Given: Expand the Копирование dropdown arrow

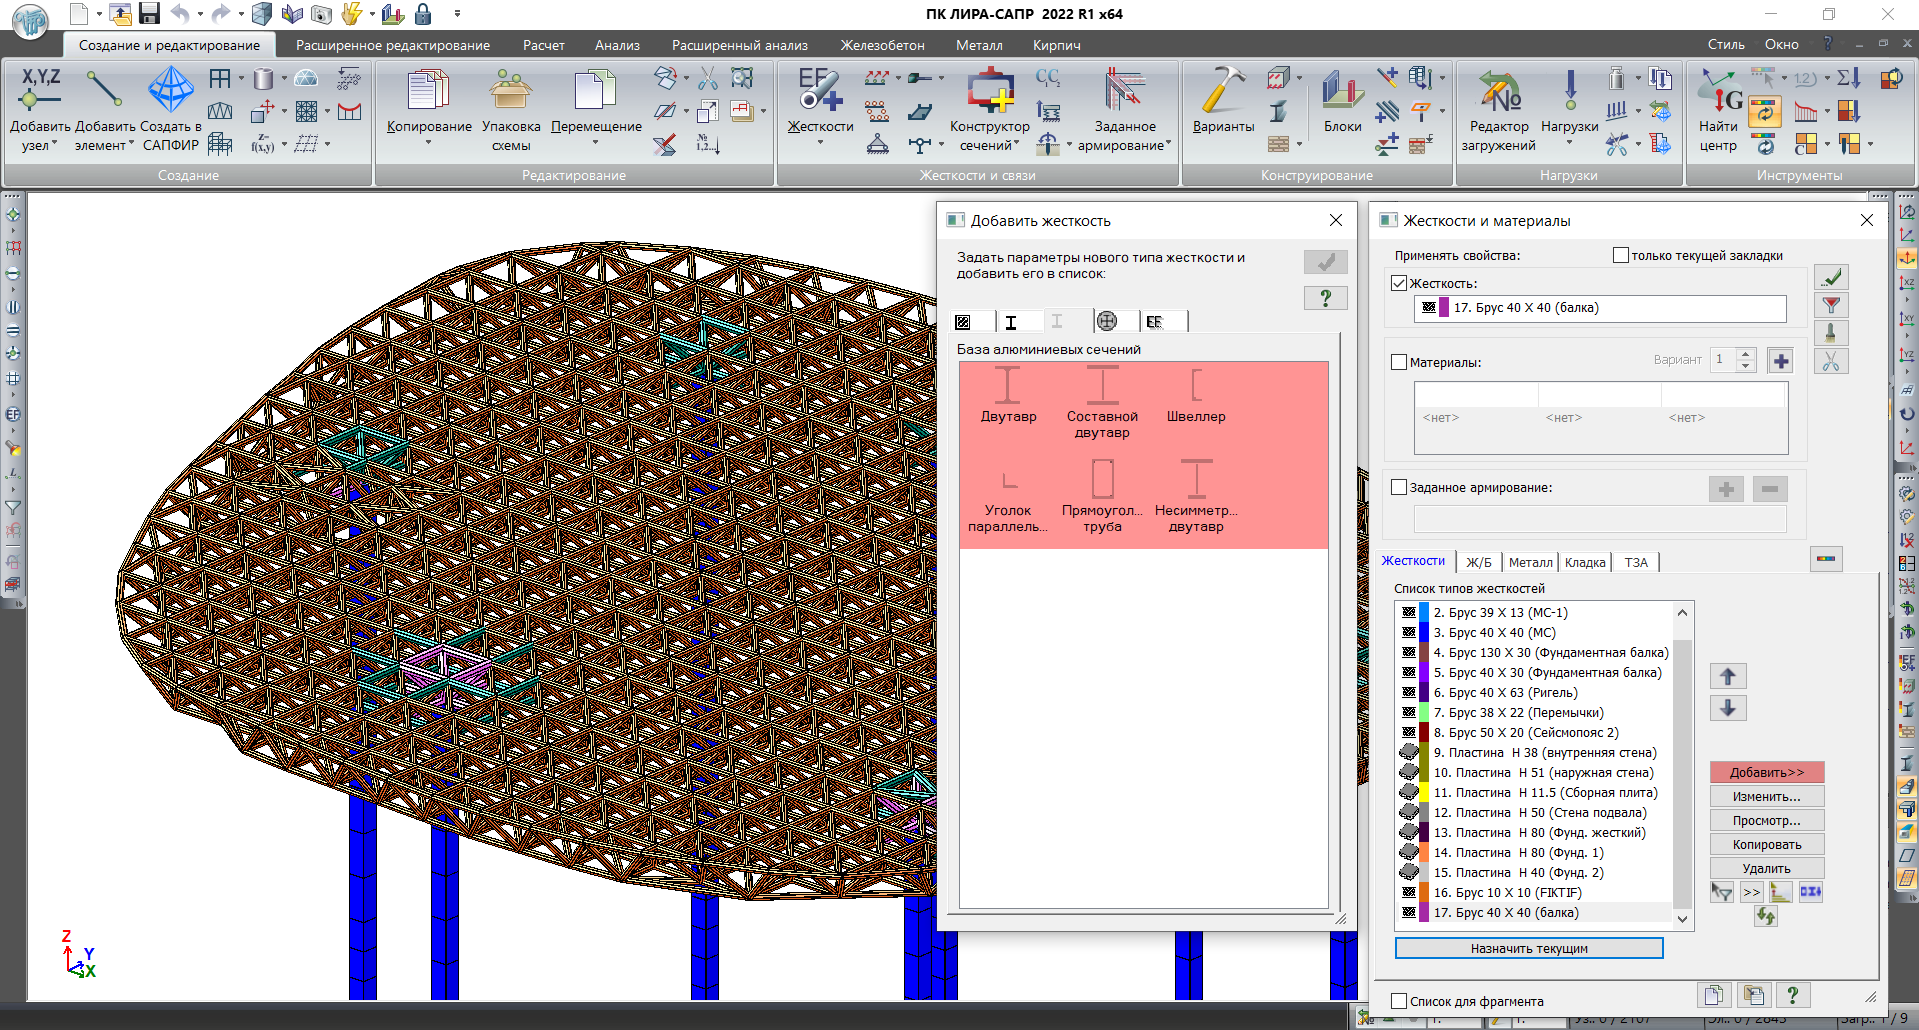Looking at the screenshot, I should pyautogui.click(x=428, y=144).
